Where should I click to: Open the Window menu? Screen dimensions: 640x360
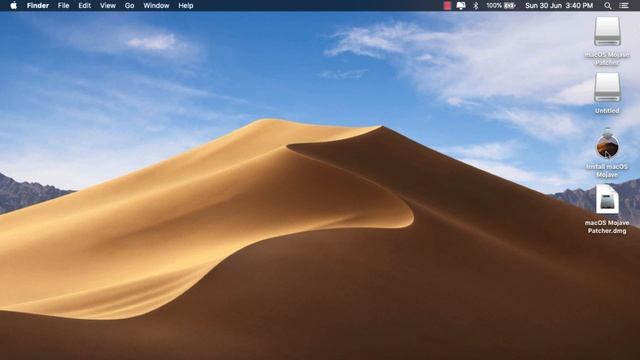(x=156, y=6)
